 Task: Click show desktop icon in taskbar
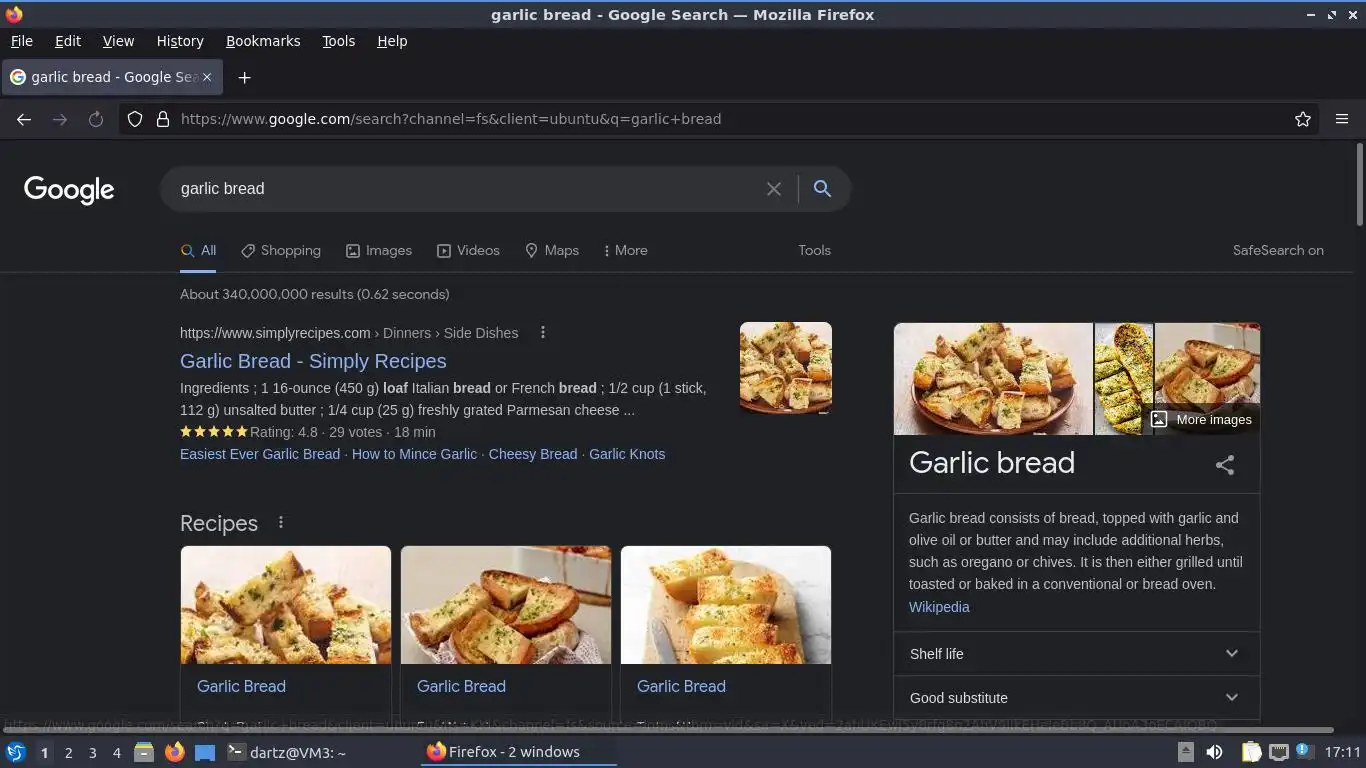click(204, 752)
